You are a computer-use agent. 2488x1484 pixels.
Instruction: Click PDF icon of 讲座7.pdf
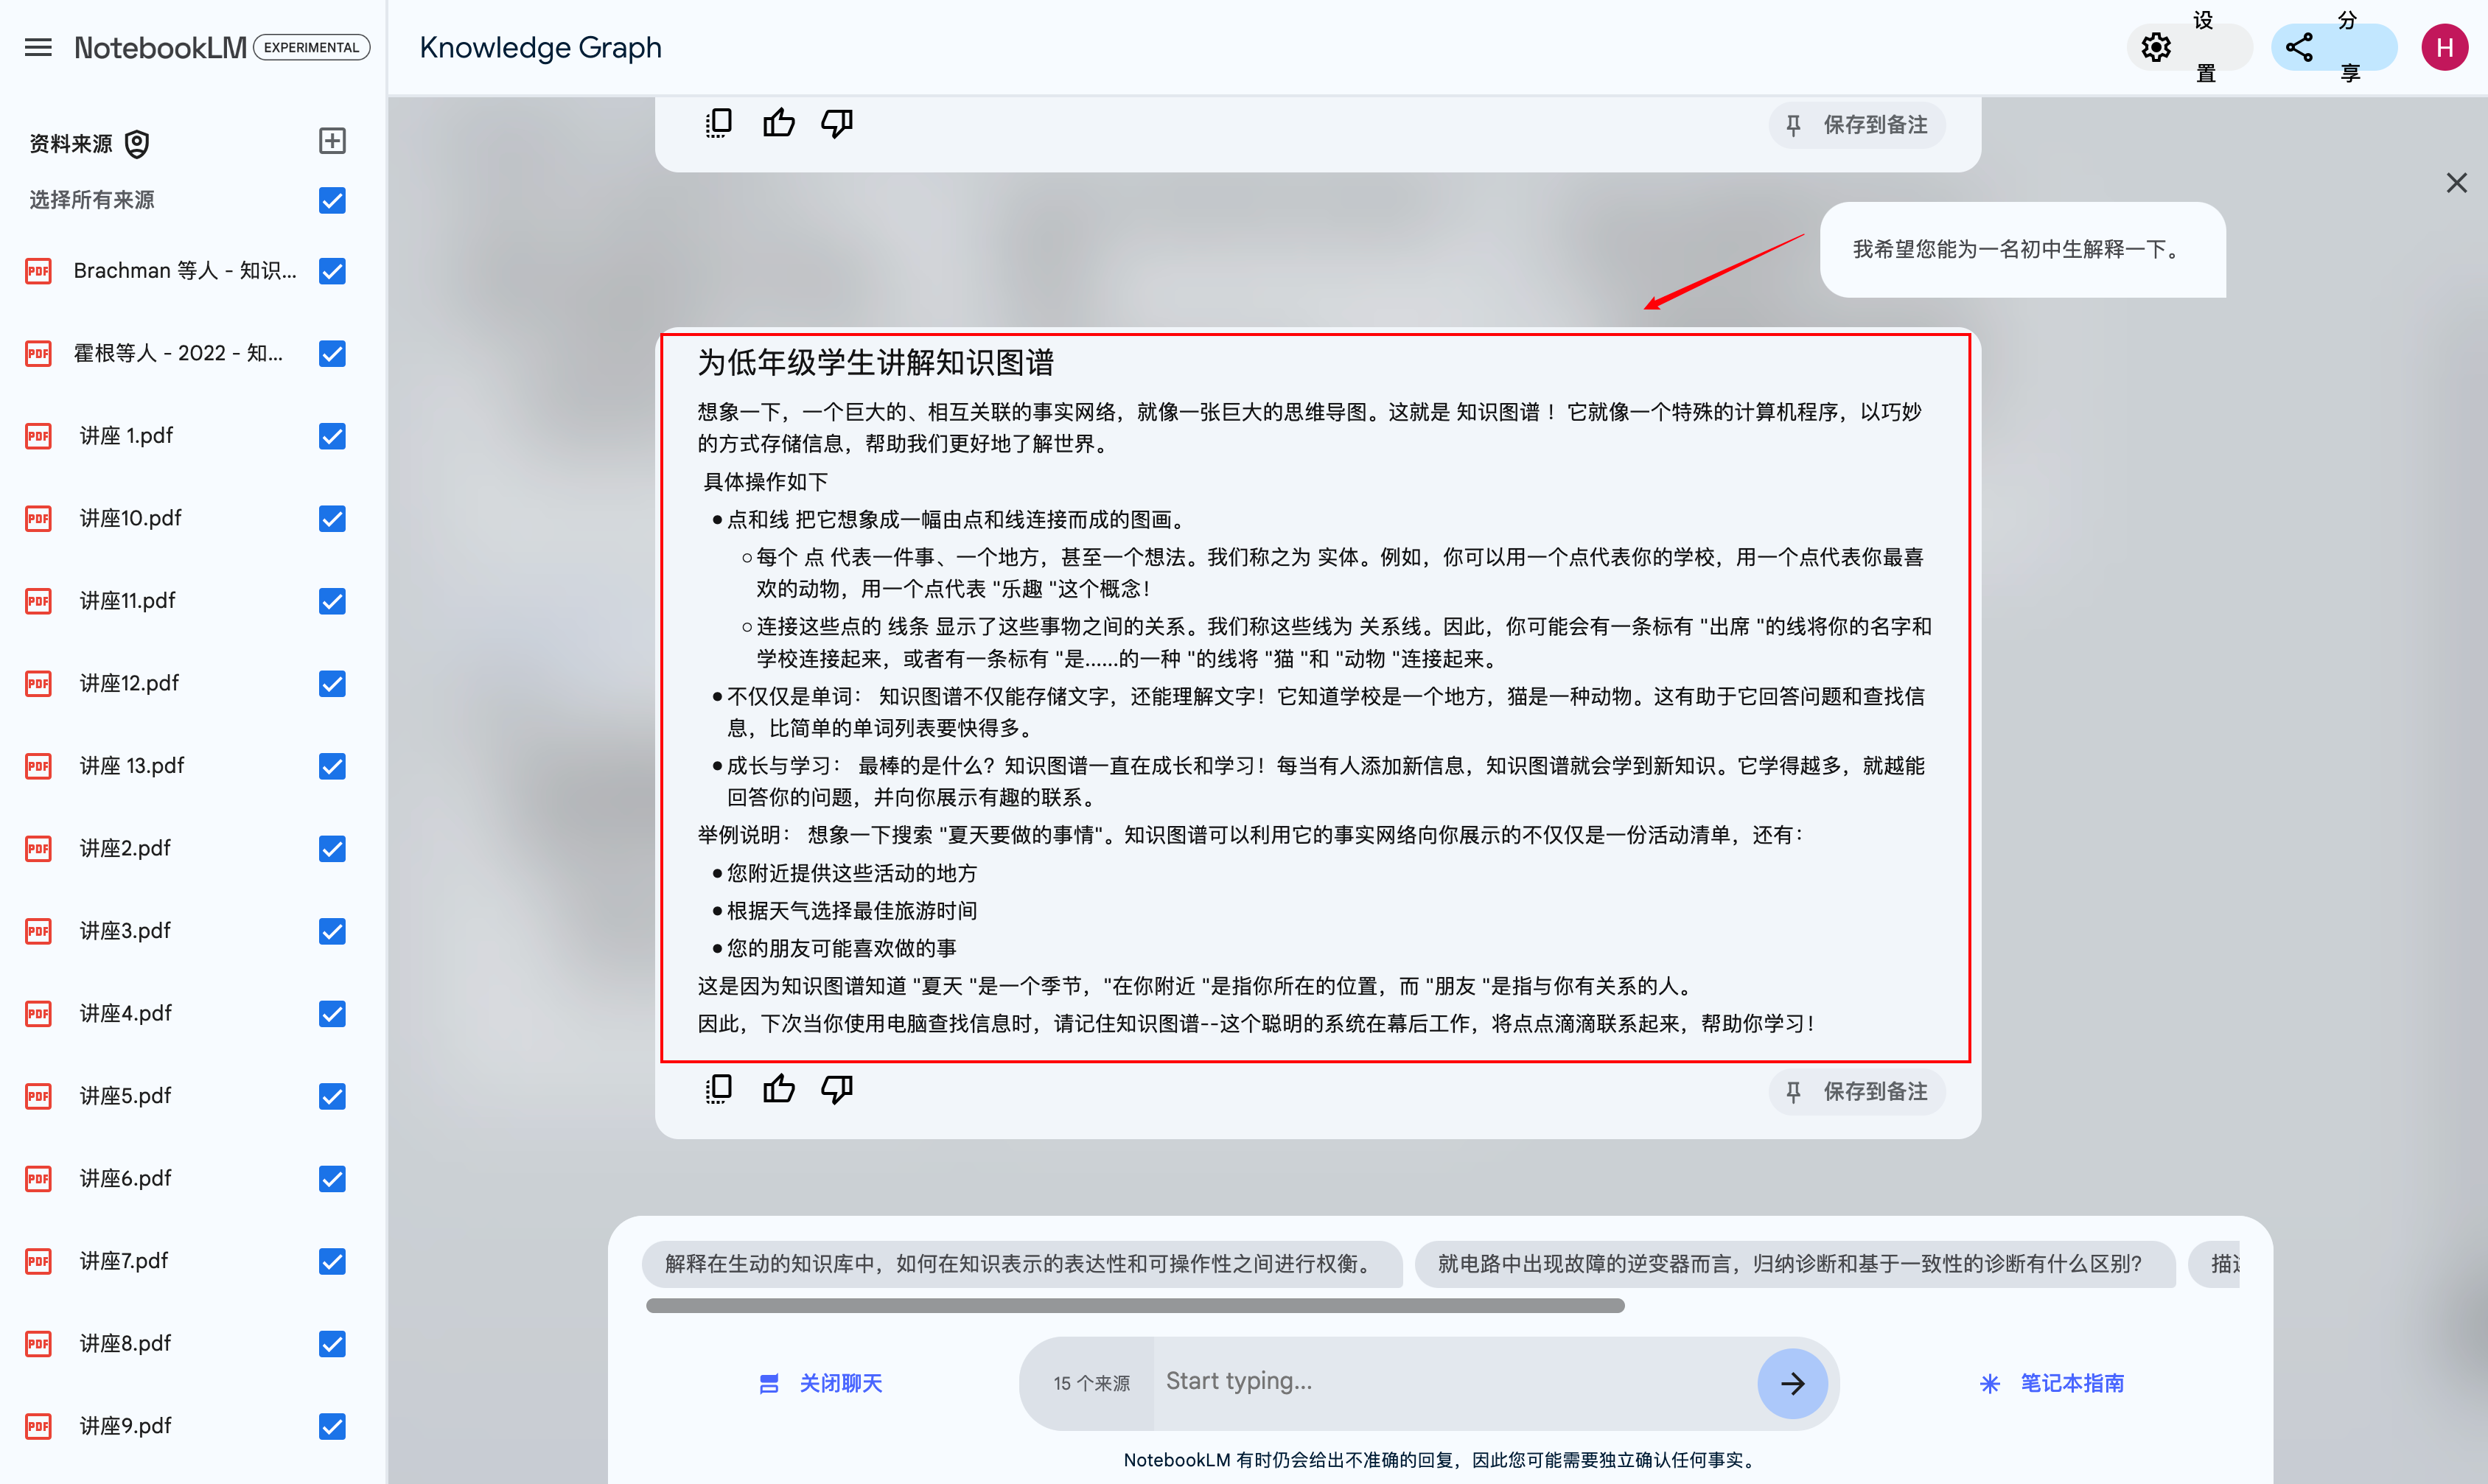click(38, 1261)
